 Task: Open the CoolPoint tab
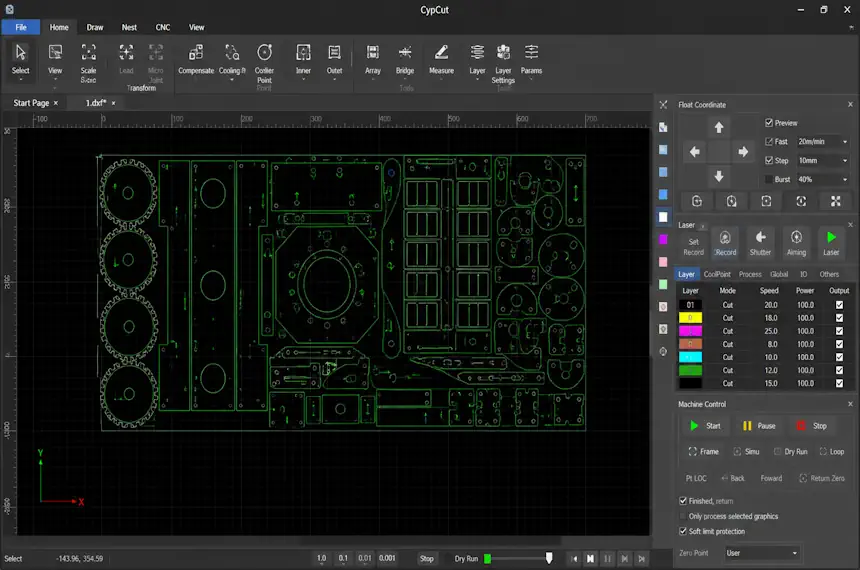pyautogui.click(x=717, y=274)
